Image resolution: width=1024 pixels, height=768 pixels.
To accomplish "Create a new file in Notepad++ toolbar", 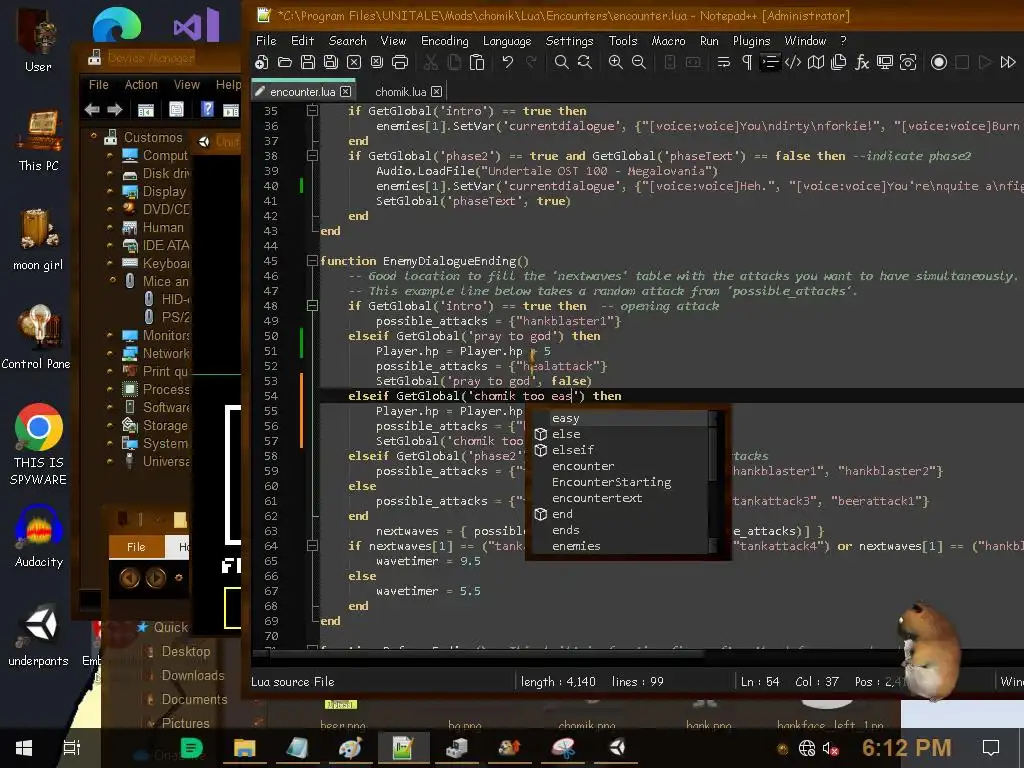I will click(262, 62).
